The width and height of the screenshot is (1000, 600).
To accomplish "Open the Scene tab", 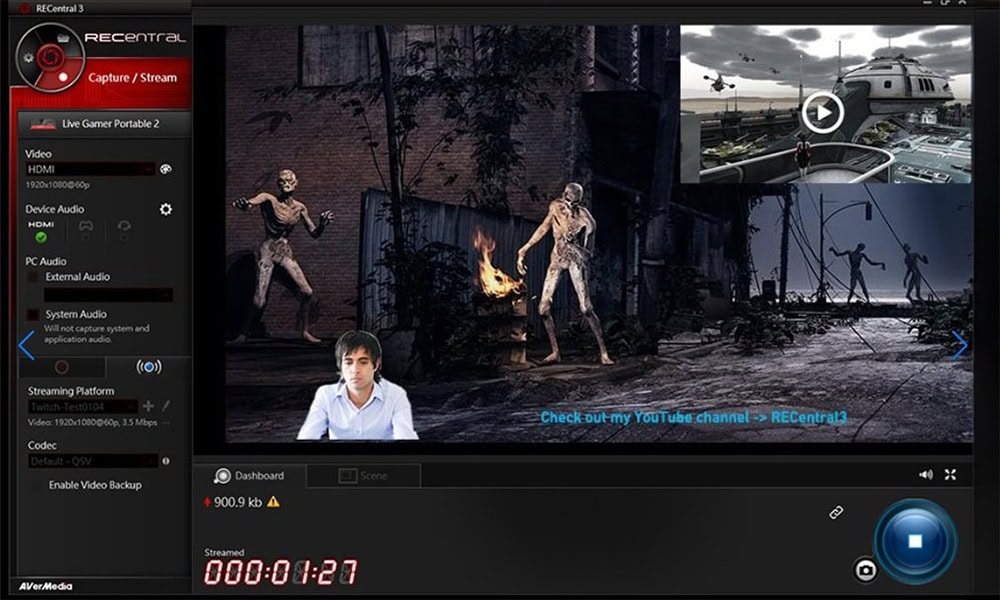I will (363, 476).
